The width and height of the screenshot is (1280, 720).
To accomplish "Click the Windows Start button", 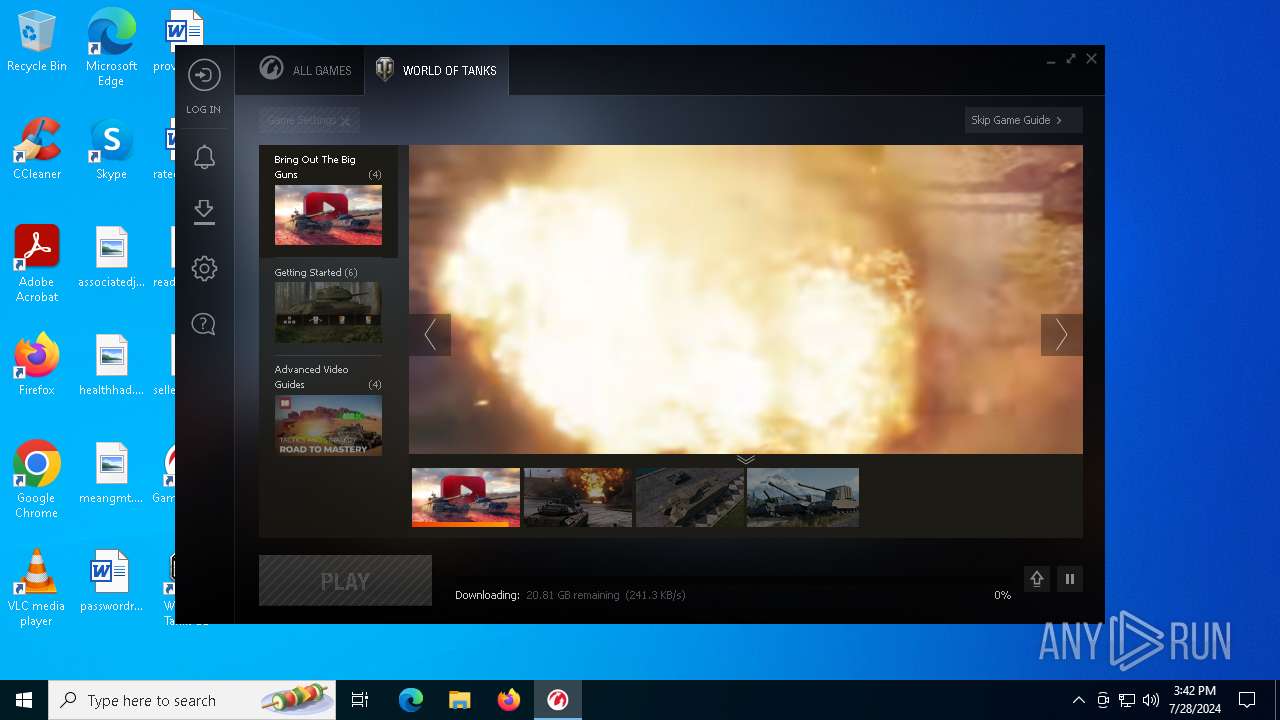I will tap(24, 700).
